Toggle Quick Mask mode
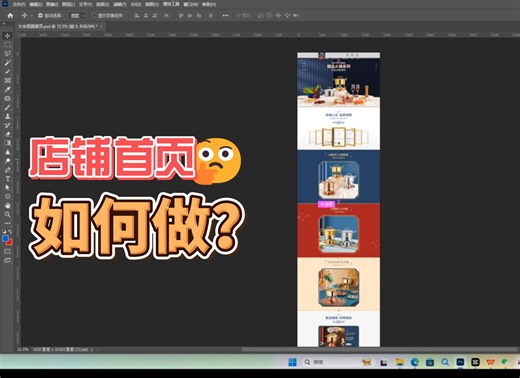 pyautogui.click(x=7, y=252)
